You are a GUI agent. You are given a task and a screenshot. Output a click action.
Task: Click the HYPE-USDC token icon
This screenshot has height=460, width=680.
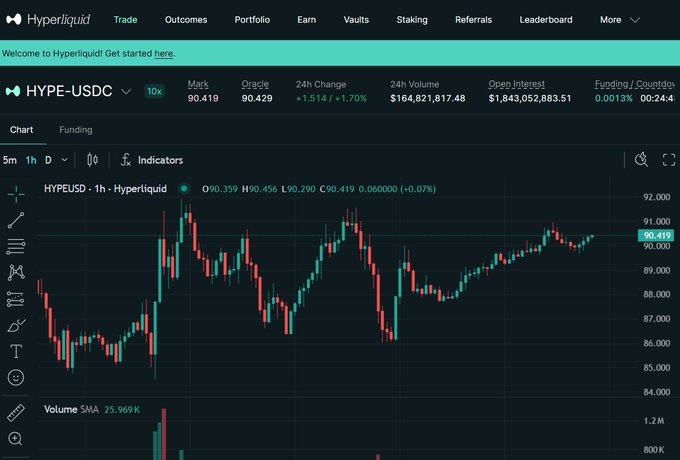[x=13, y=91]
